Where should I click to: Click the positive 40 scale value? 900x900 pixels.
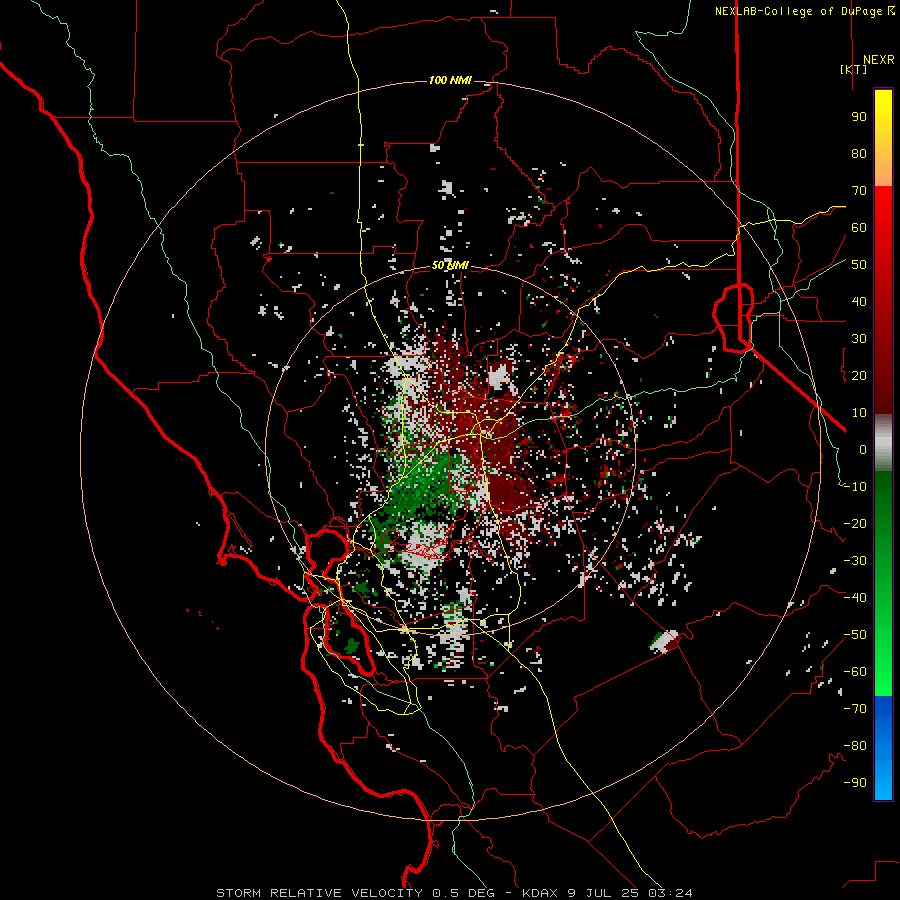859,301
